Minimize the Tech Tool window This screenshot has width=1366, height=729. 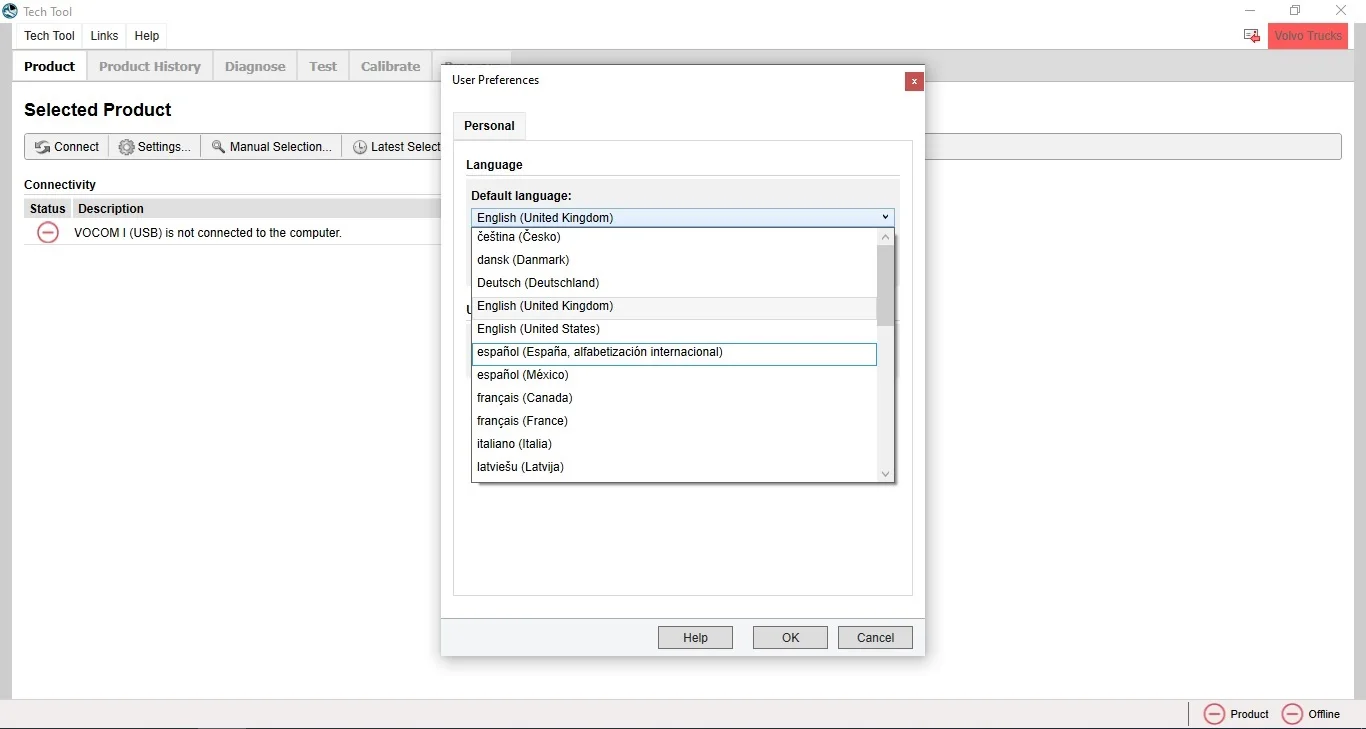pyautogui.click(x=1250, y=11)
